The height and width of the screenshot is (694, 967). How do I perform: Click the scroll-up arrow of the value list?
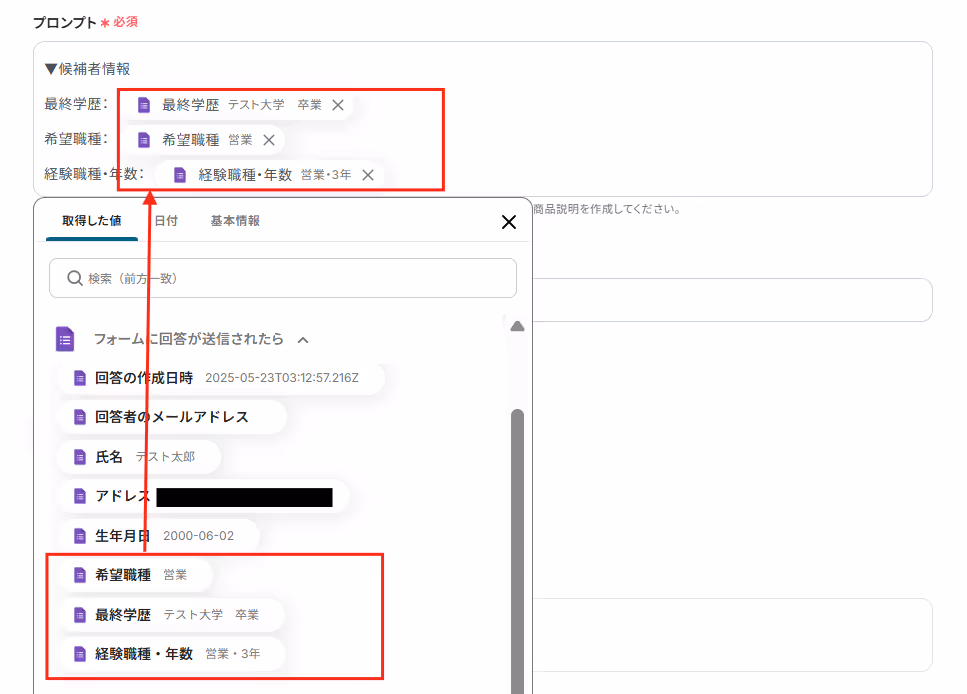coord(517,326)
